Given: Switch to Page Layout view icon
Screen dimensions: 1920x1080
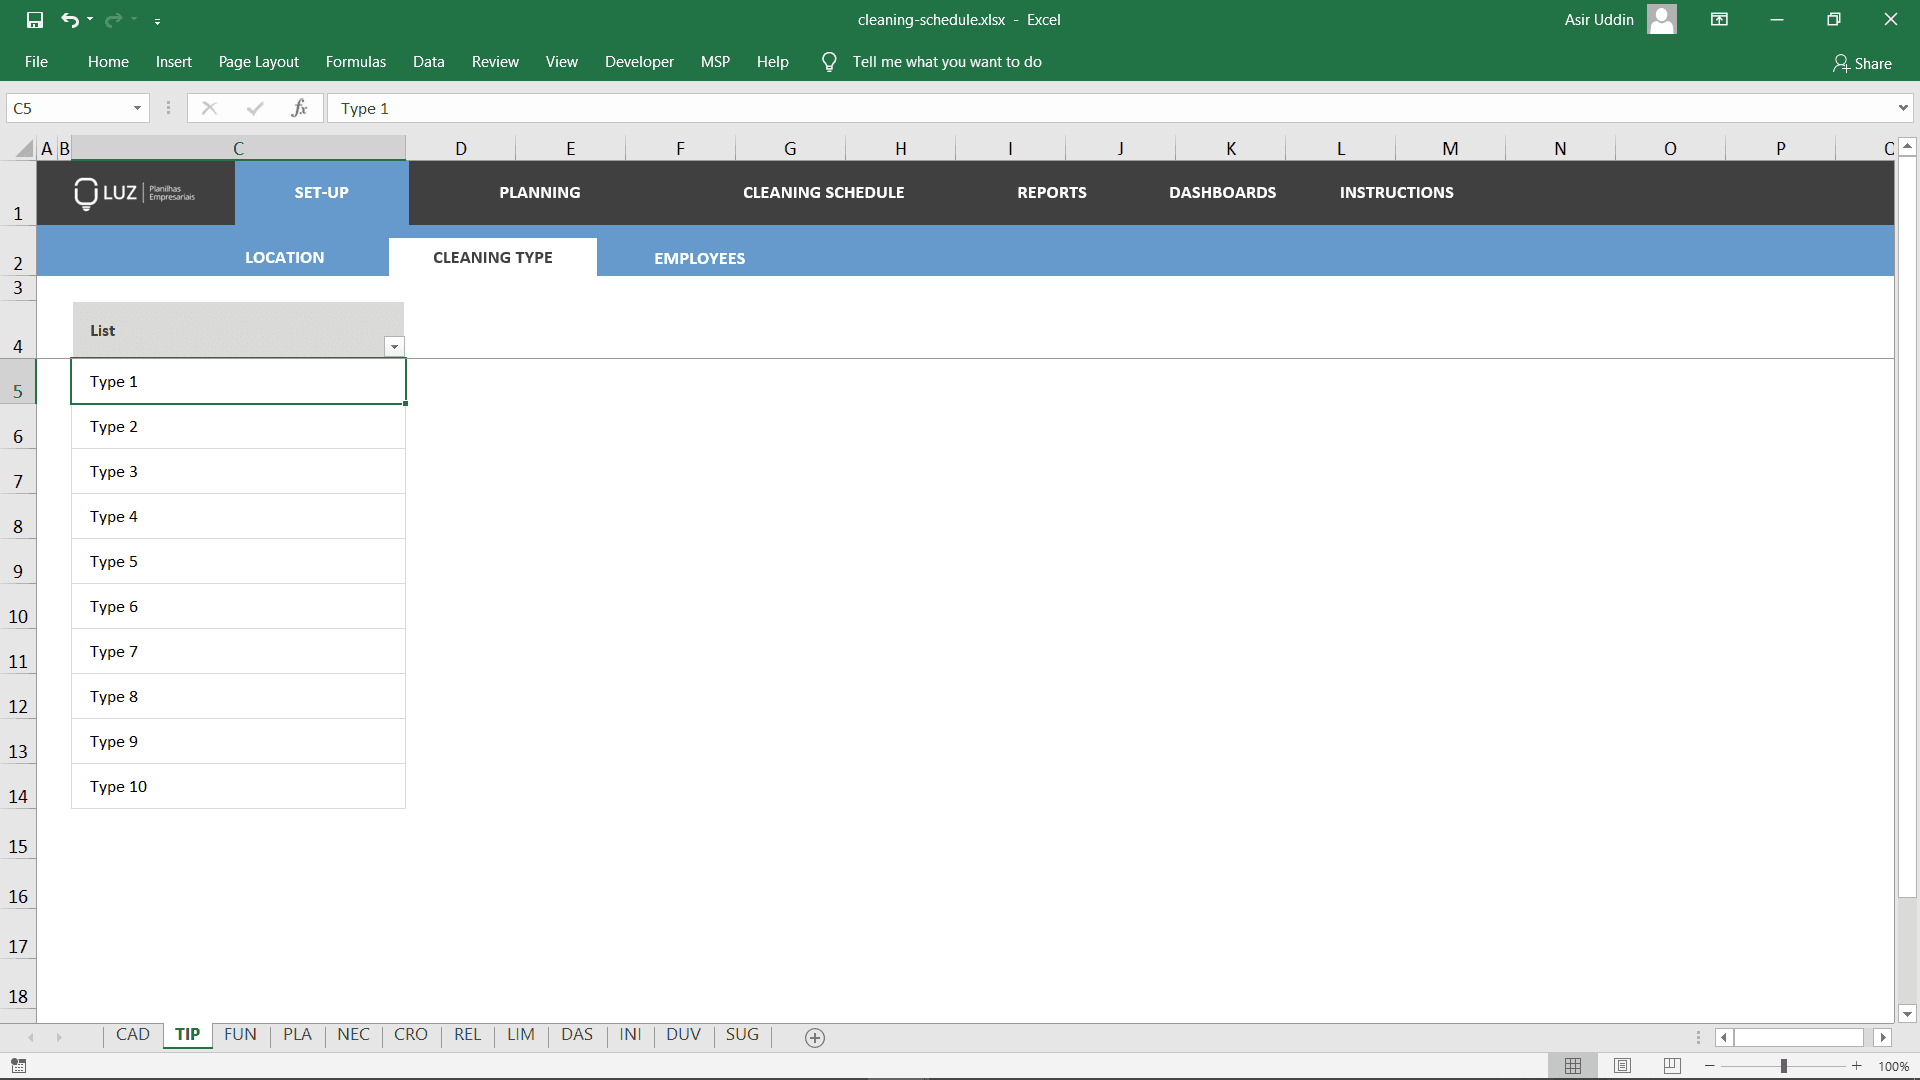Looking at the screenshot, I should coord(1623,1066).
